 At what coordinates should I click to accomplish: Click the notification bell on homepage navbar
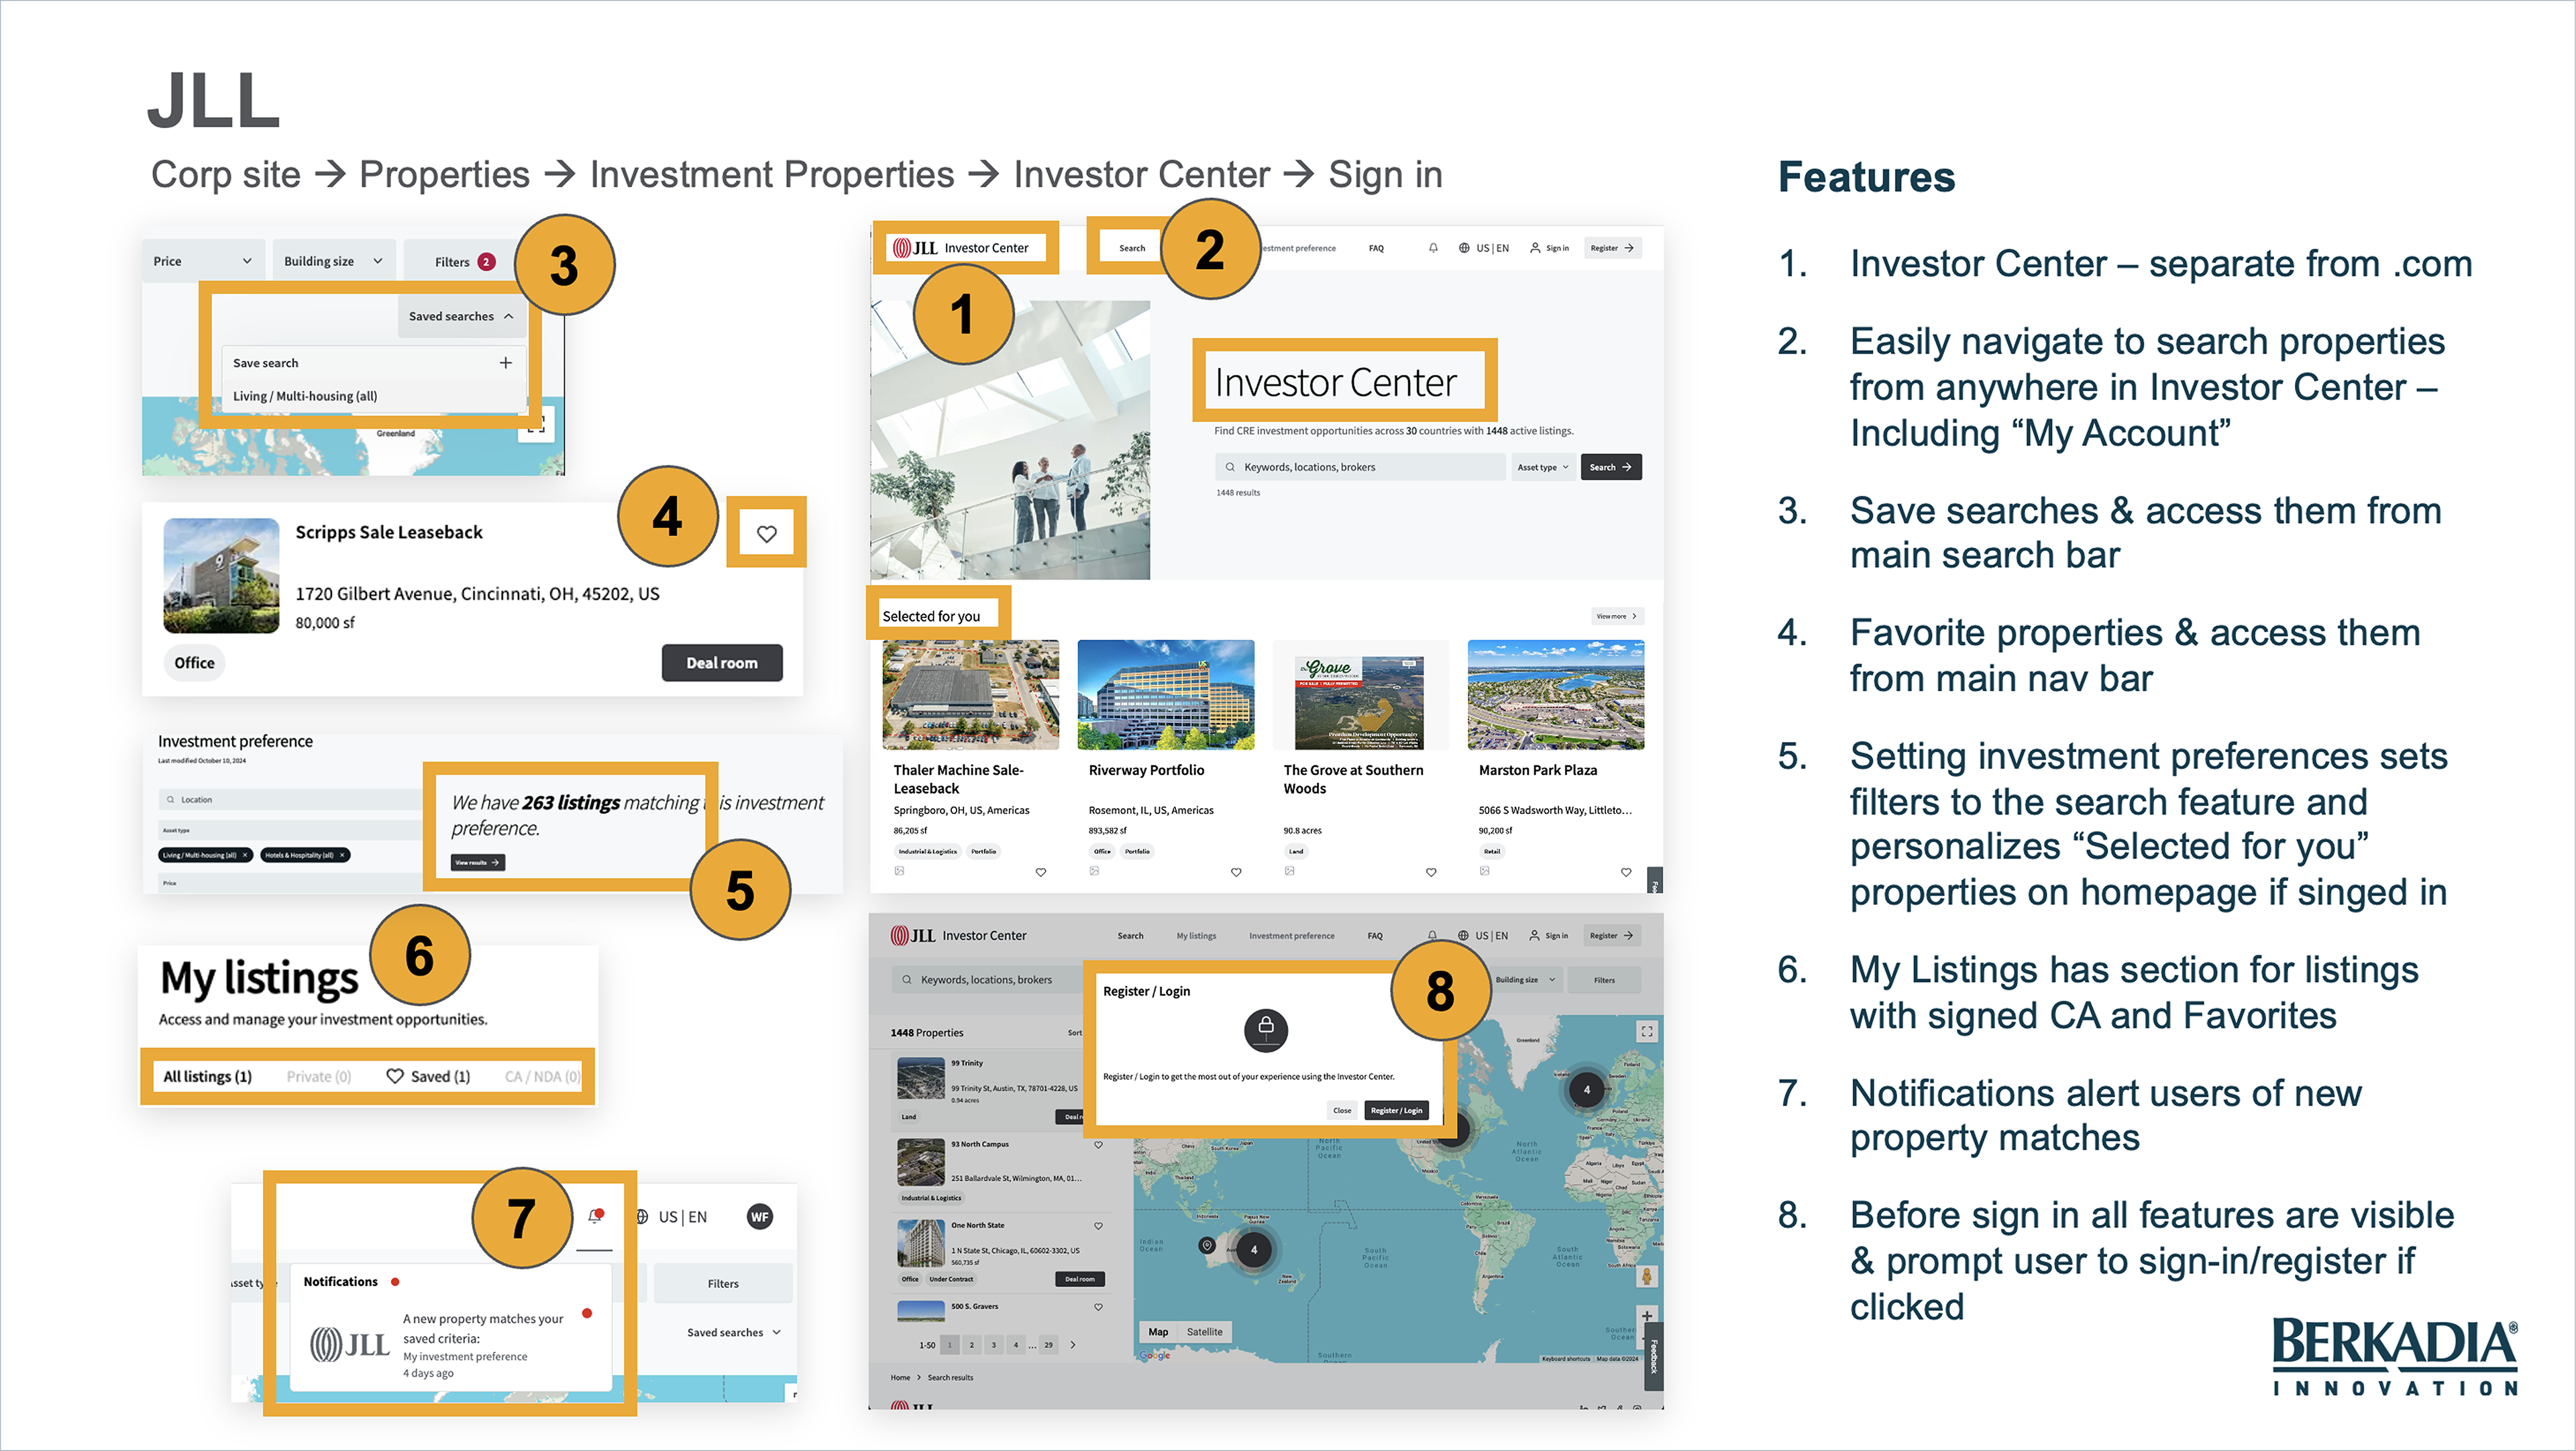tap(1433, 248)
